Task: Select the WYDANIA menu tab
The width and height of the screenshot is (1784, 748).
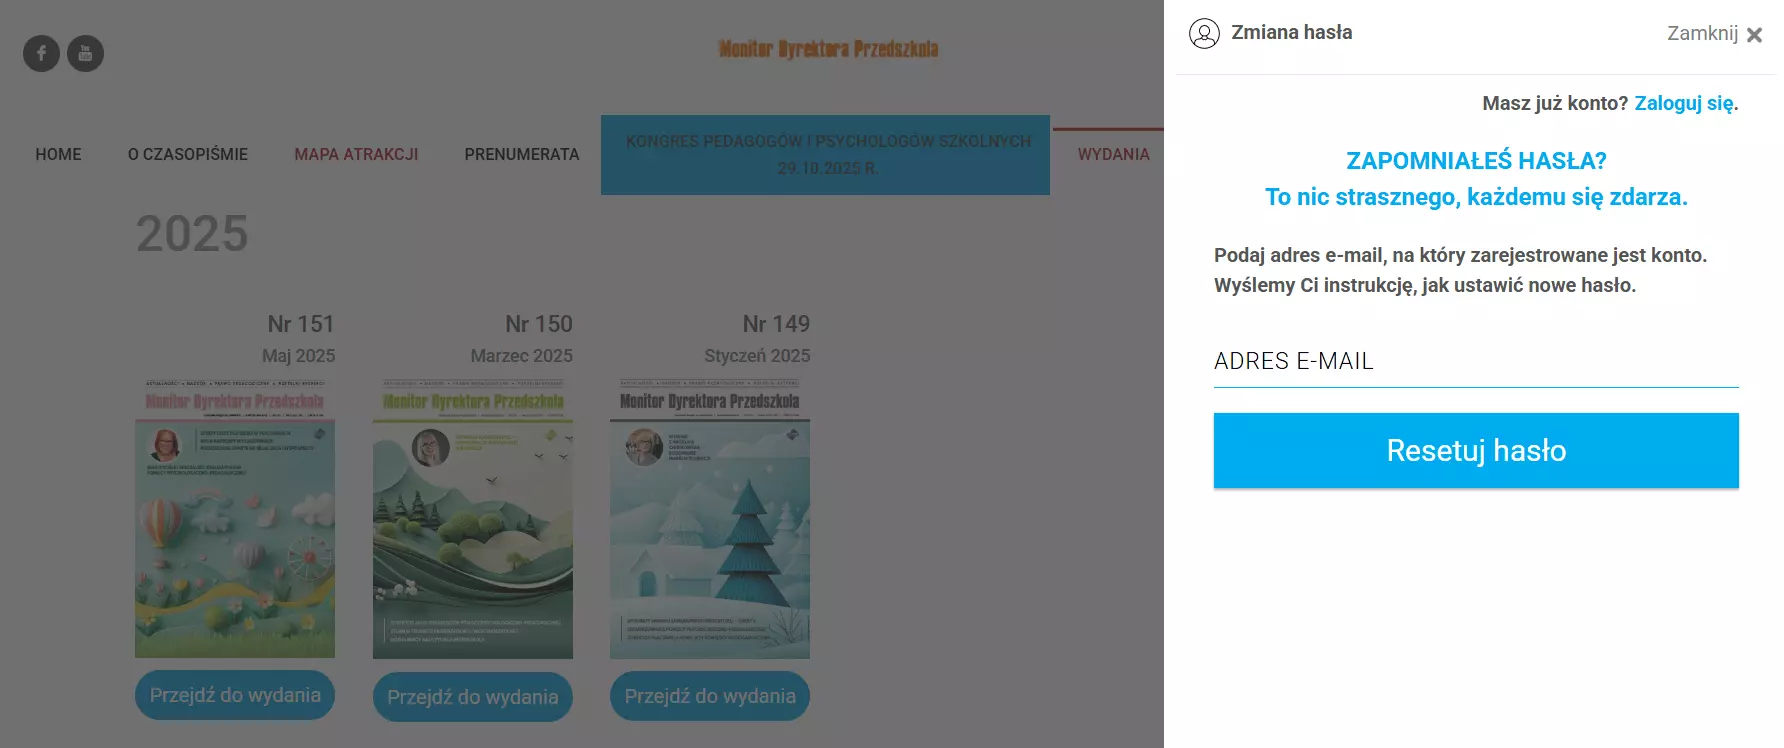Action: click(x=1113, y=154)
